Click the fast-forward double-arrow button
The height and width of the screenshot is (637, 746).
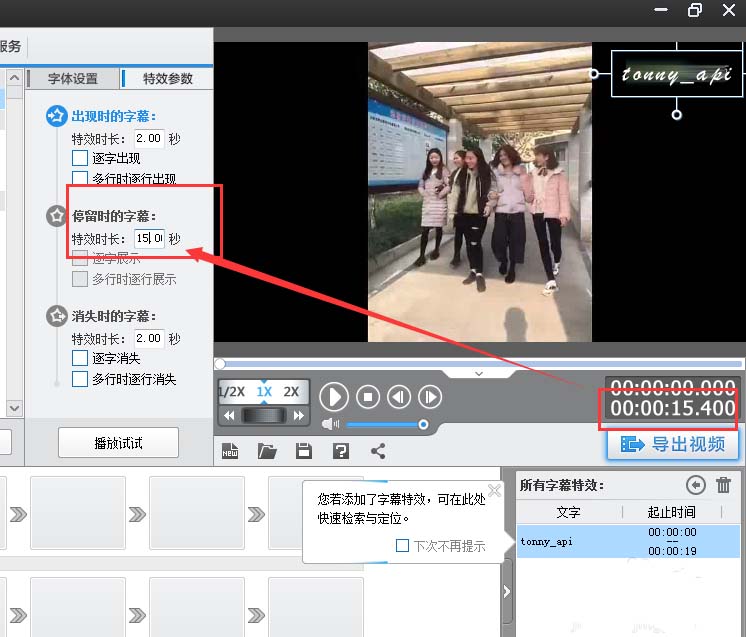298,416
